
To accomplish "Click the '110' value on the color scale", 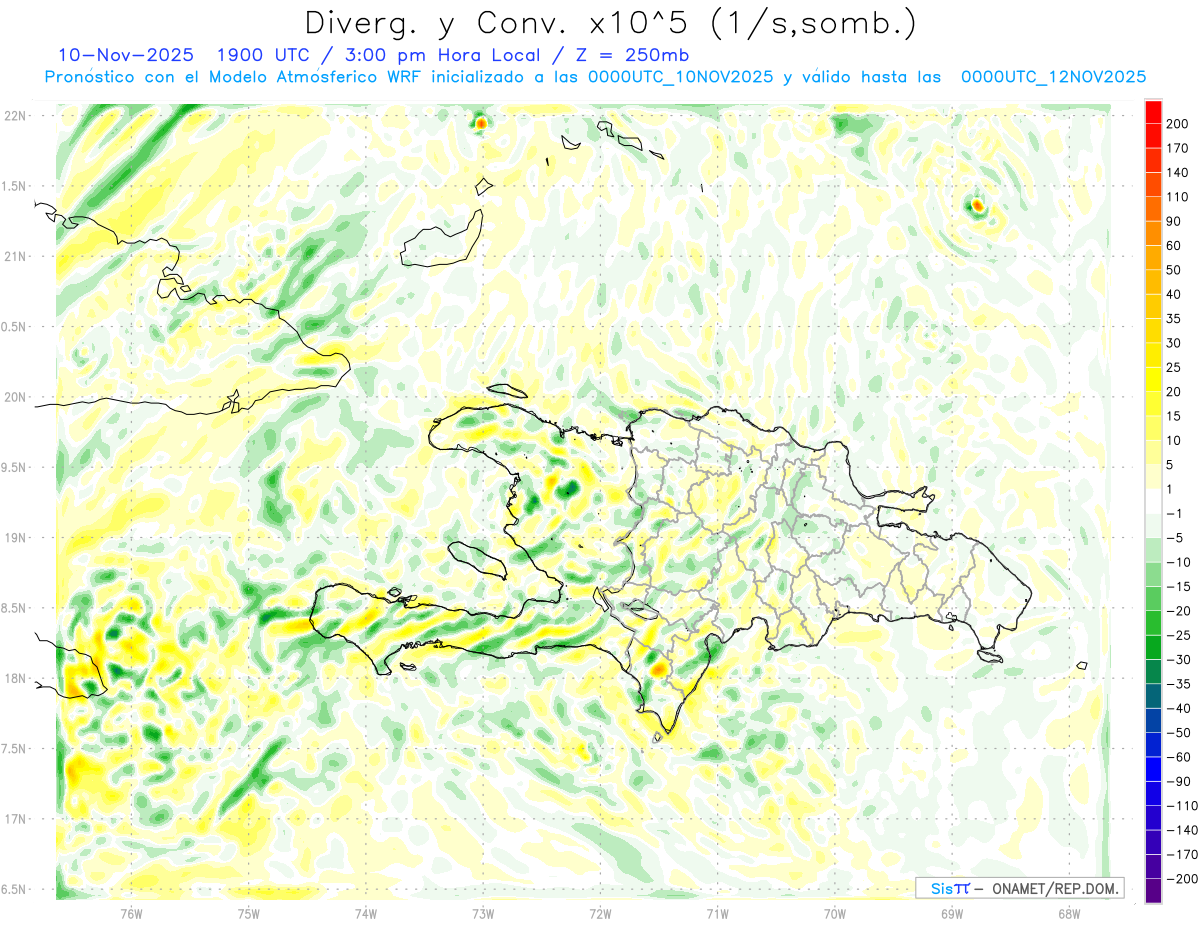I will (x=1177, y=197).
